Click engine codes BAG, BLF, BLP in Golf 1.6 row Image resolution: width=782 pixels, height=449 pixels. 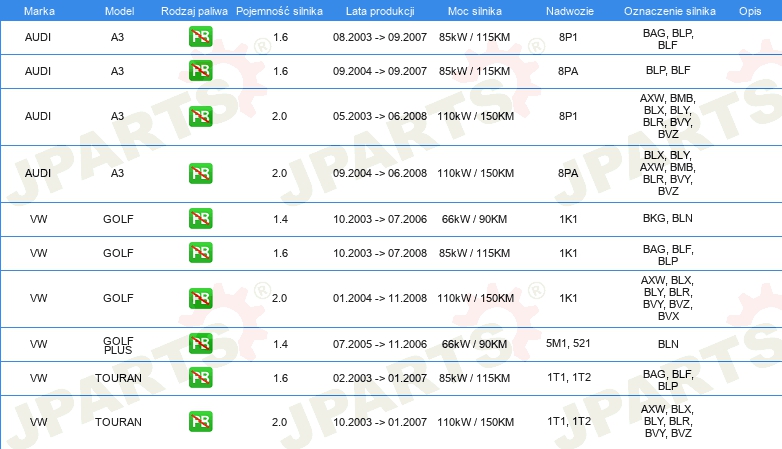668,255
